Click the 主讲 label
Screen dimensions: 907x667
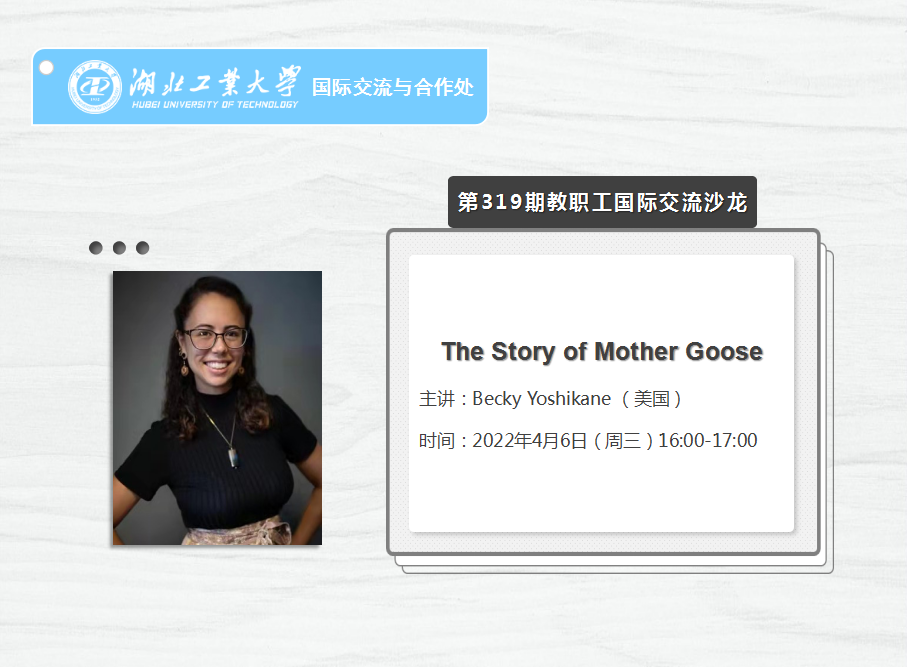437,399
